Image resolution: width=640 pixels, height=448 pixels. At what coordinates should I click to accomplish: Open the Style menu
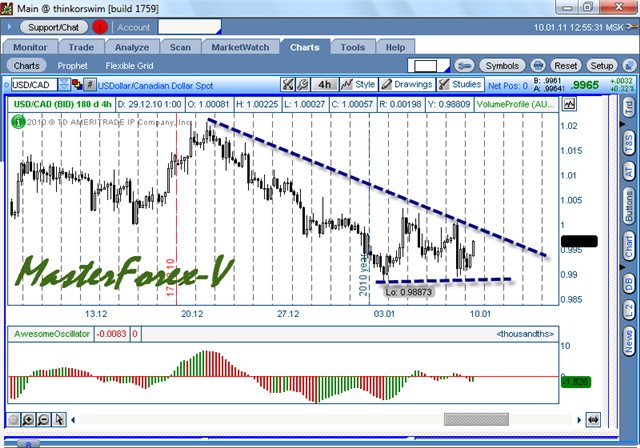(x=358, y=84)
